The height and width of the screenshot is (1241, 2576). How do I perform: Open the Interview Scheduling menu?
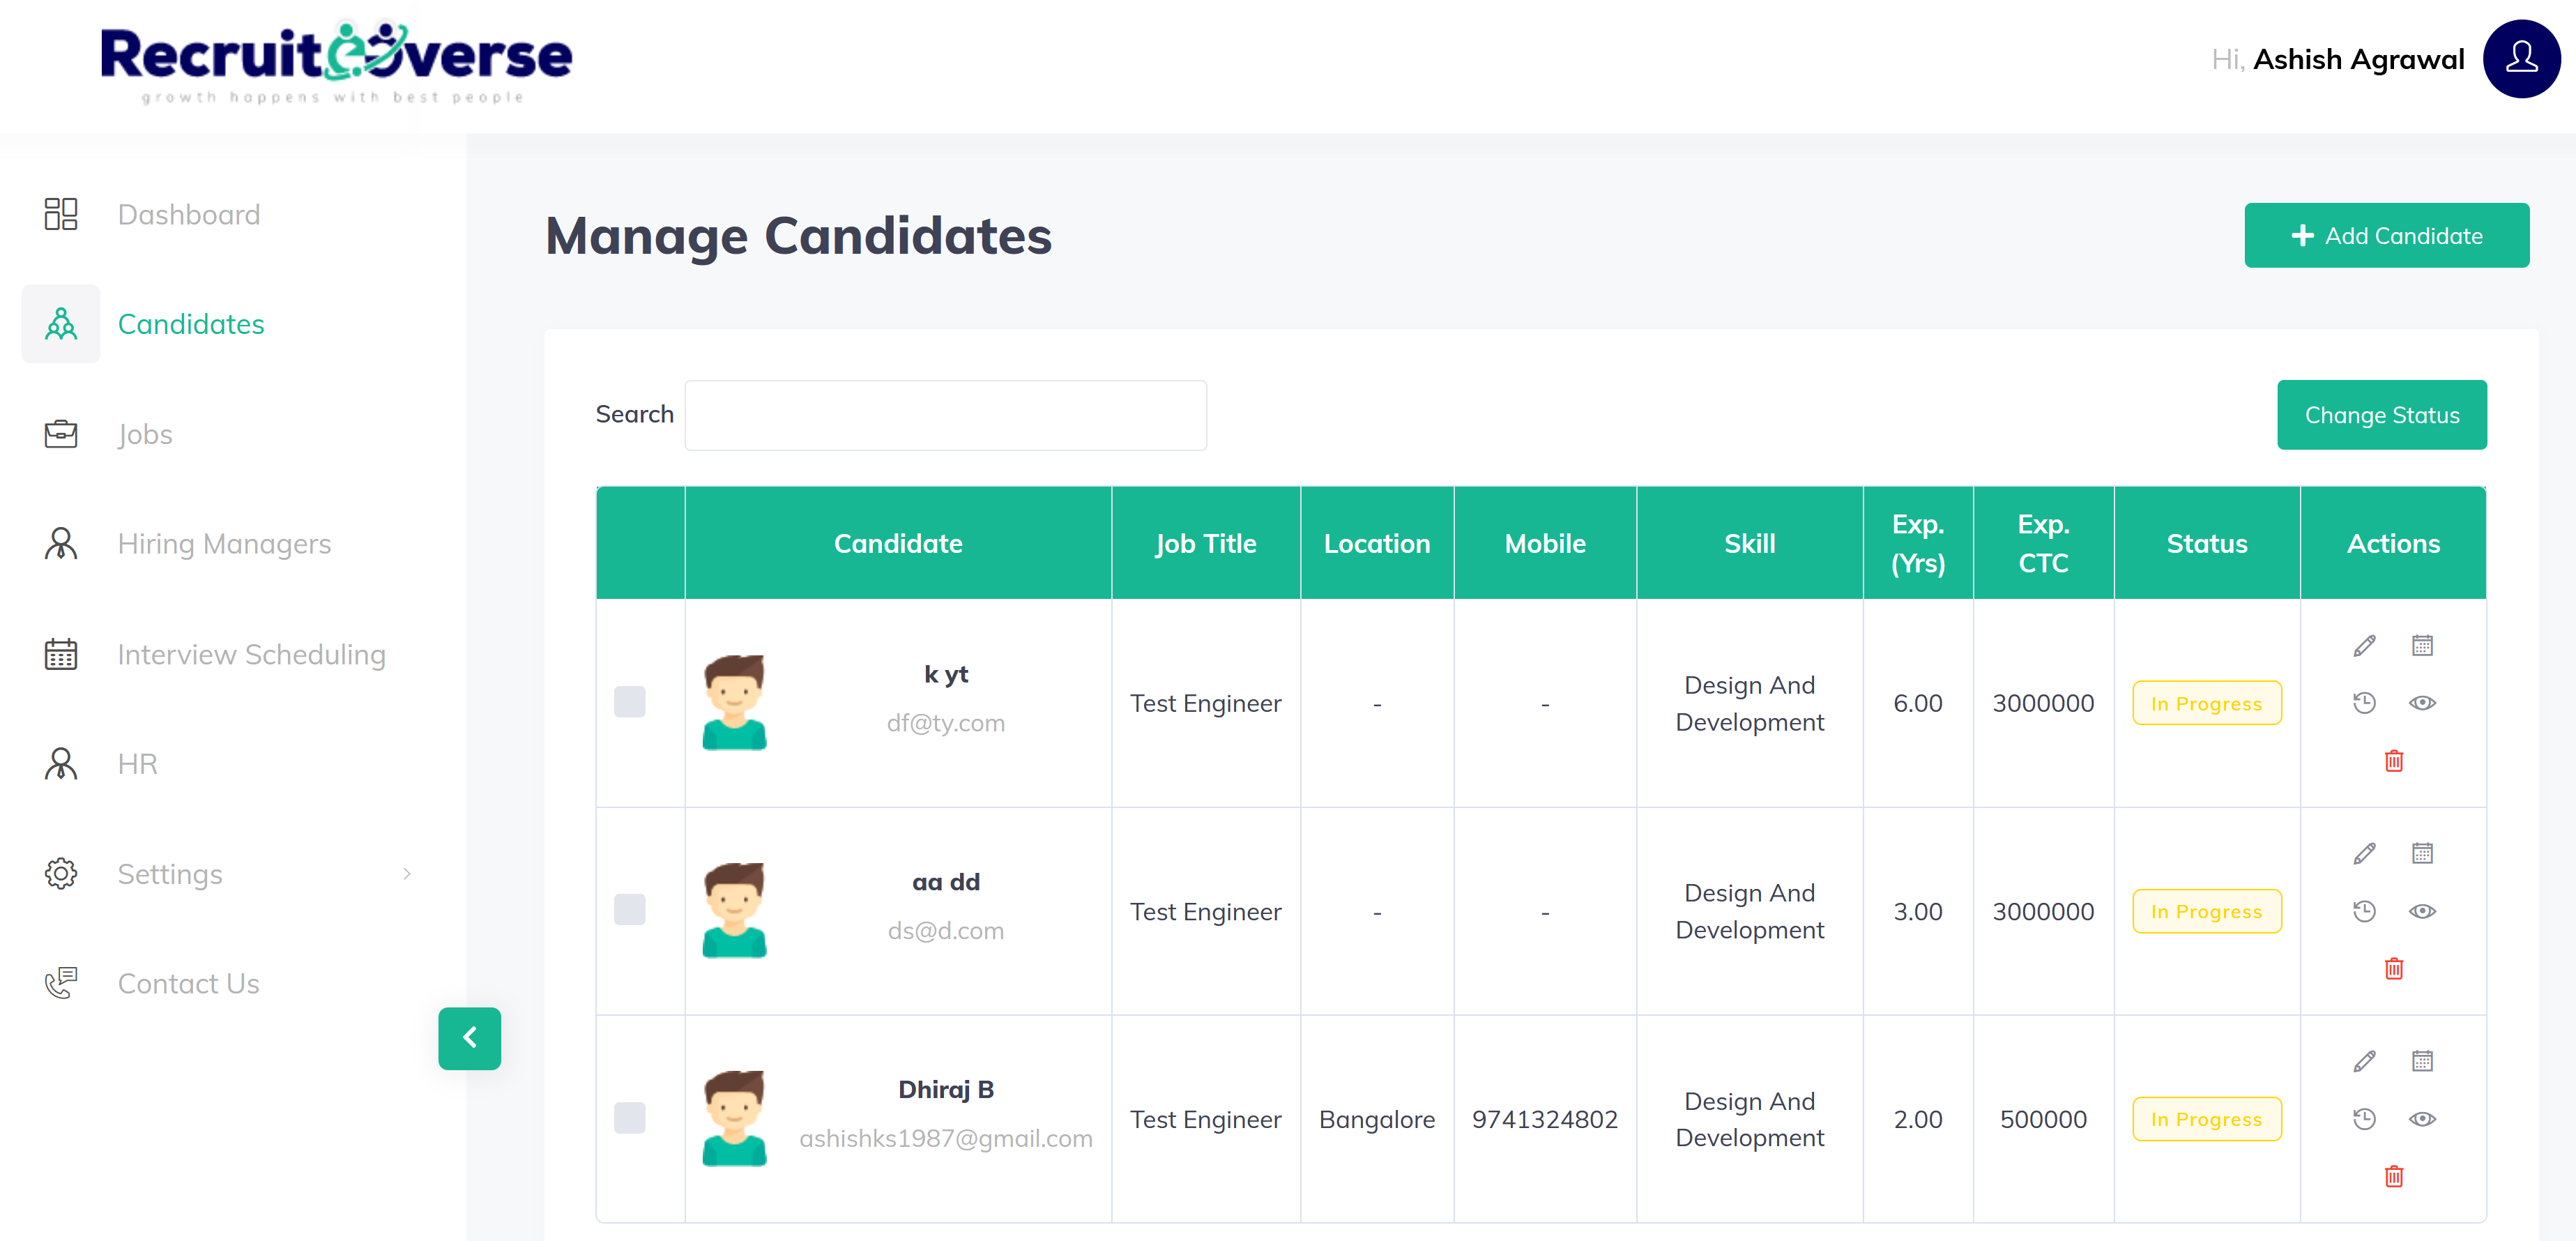click(251, 654)
